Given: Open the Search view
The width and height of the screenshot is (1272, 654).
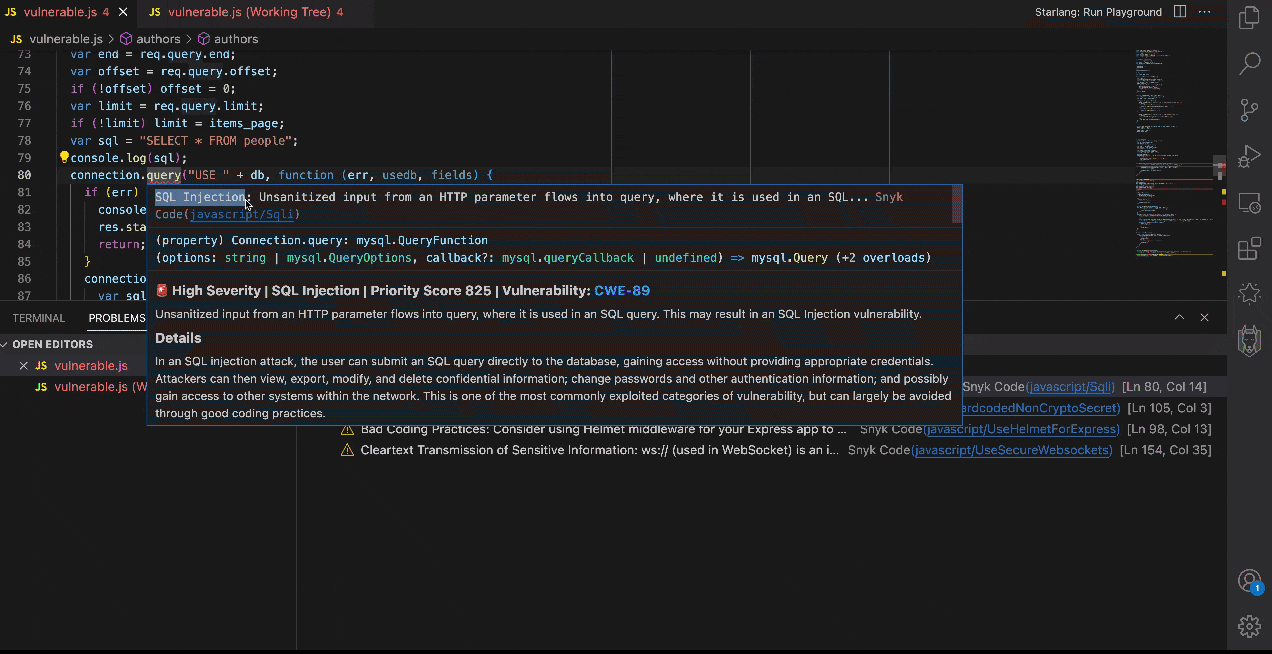Looking at the screenshot, I should coord(1249,63).
